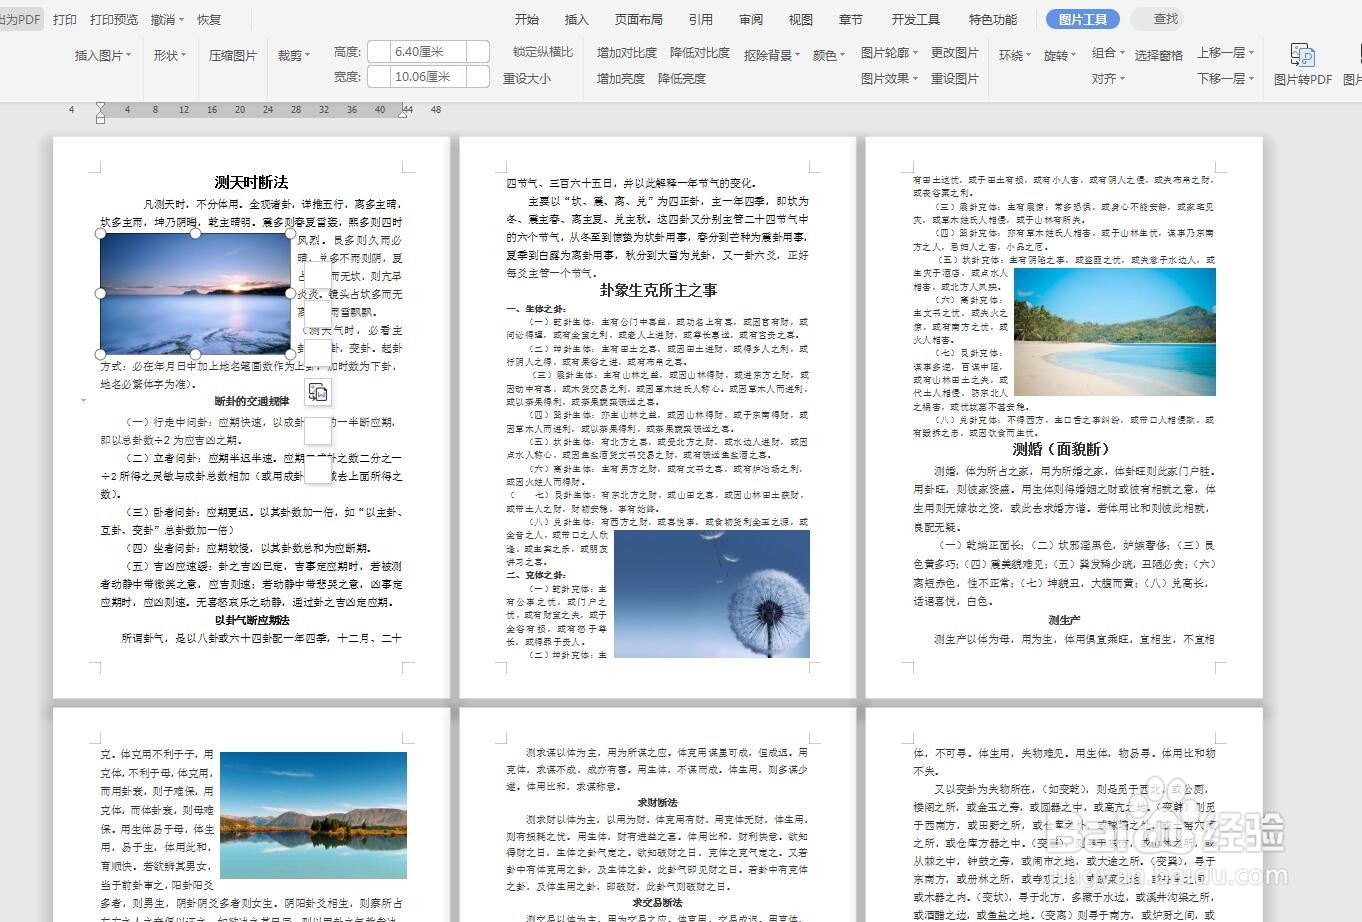
Task: Expand the 组合 group dropdown
Action: pyautogui.click(x=1108, y=52)
